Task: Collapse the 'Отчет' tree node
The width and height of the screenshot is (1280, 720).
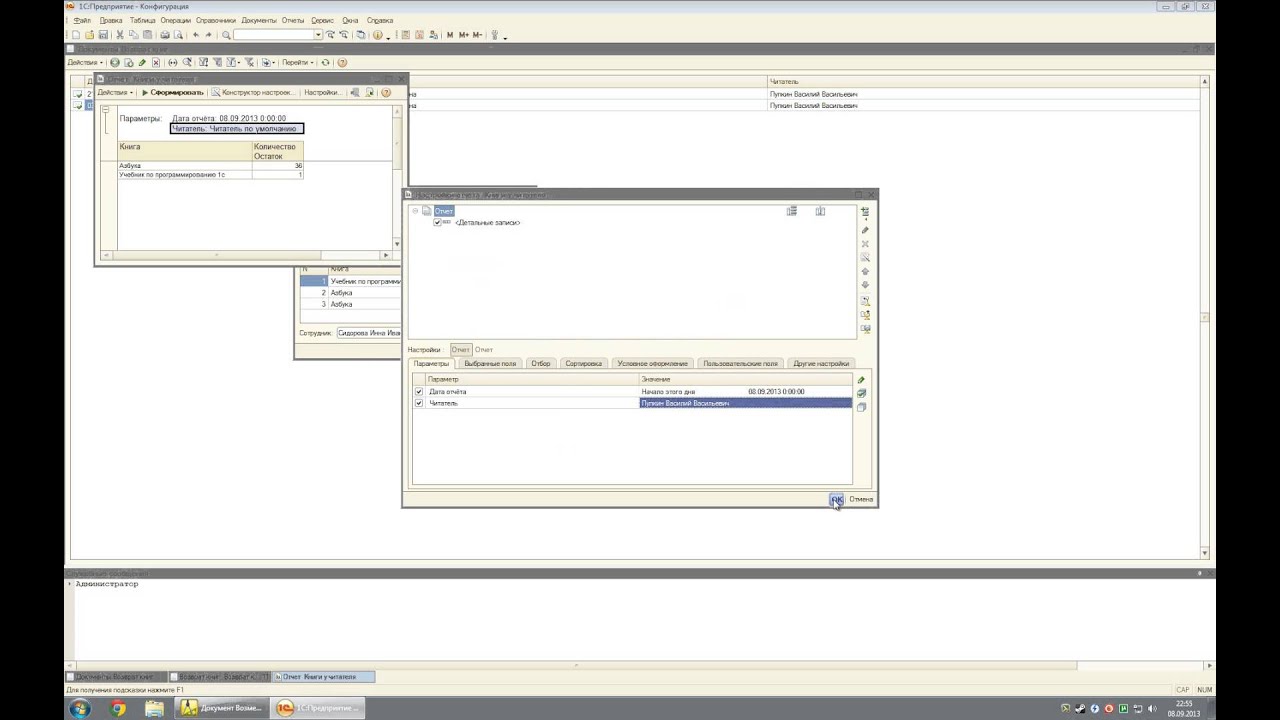Action: coord(415,211)
